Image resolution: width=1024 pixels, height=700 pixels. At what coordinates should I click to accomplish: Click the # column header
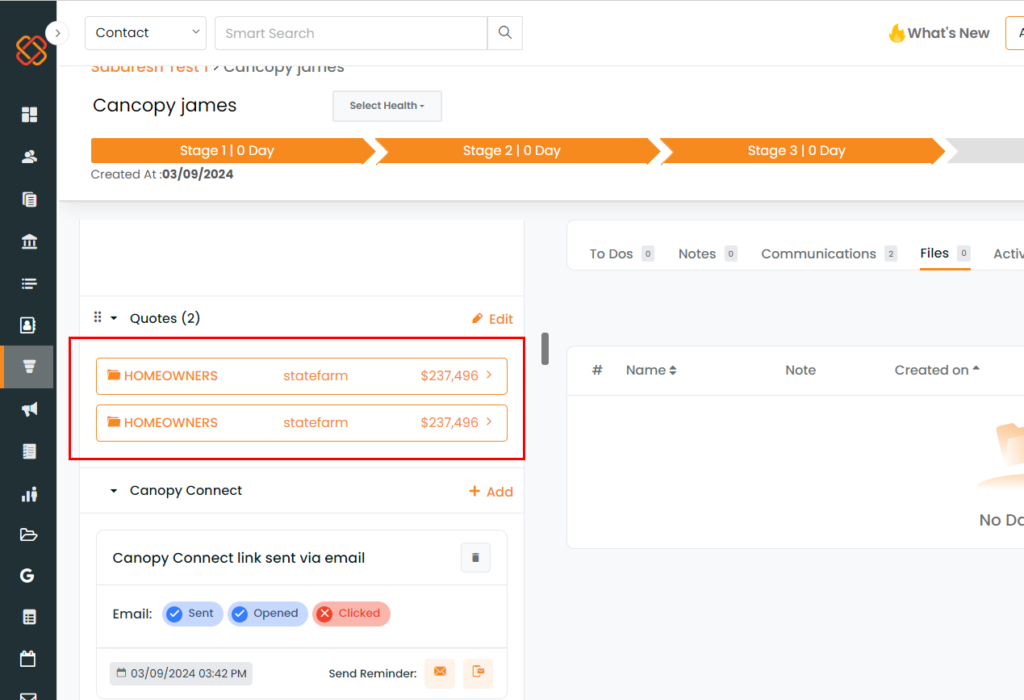tap(597, 370)
